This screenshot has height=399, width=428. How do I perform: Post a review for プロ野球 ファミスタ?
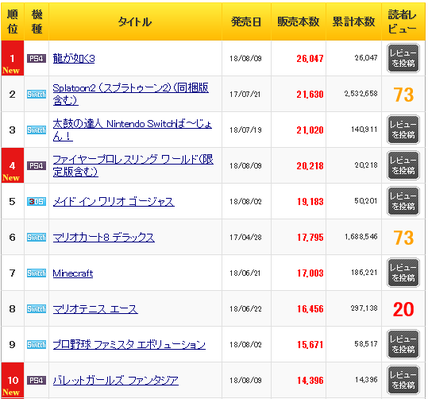(403, 345)
